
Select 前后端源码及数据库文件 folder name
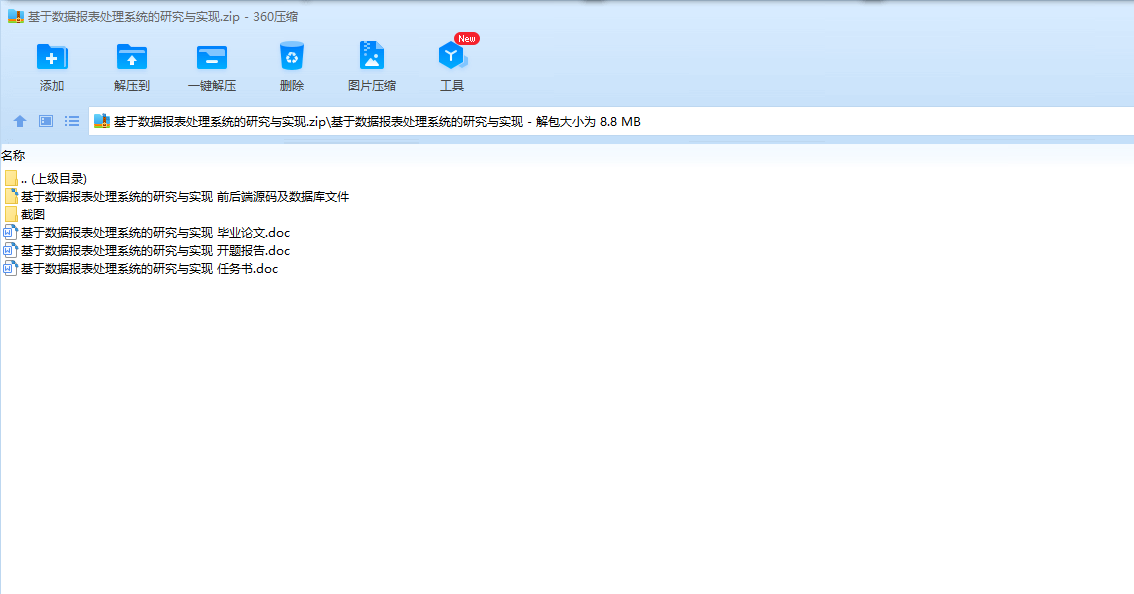[x=185, y=197]
